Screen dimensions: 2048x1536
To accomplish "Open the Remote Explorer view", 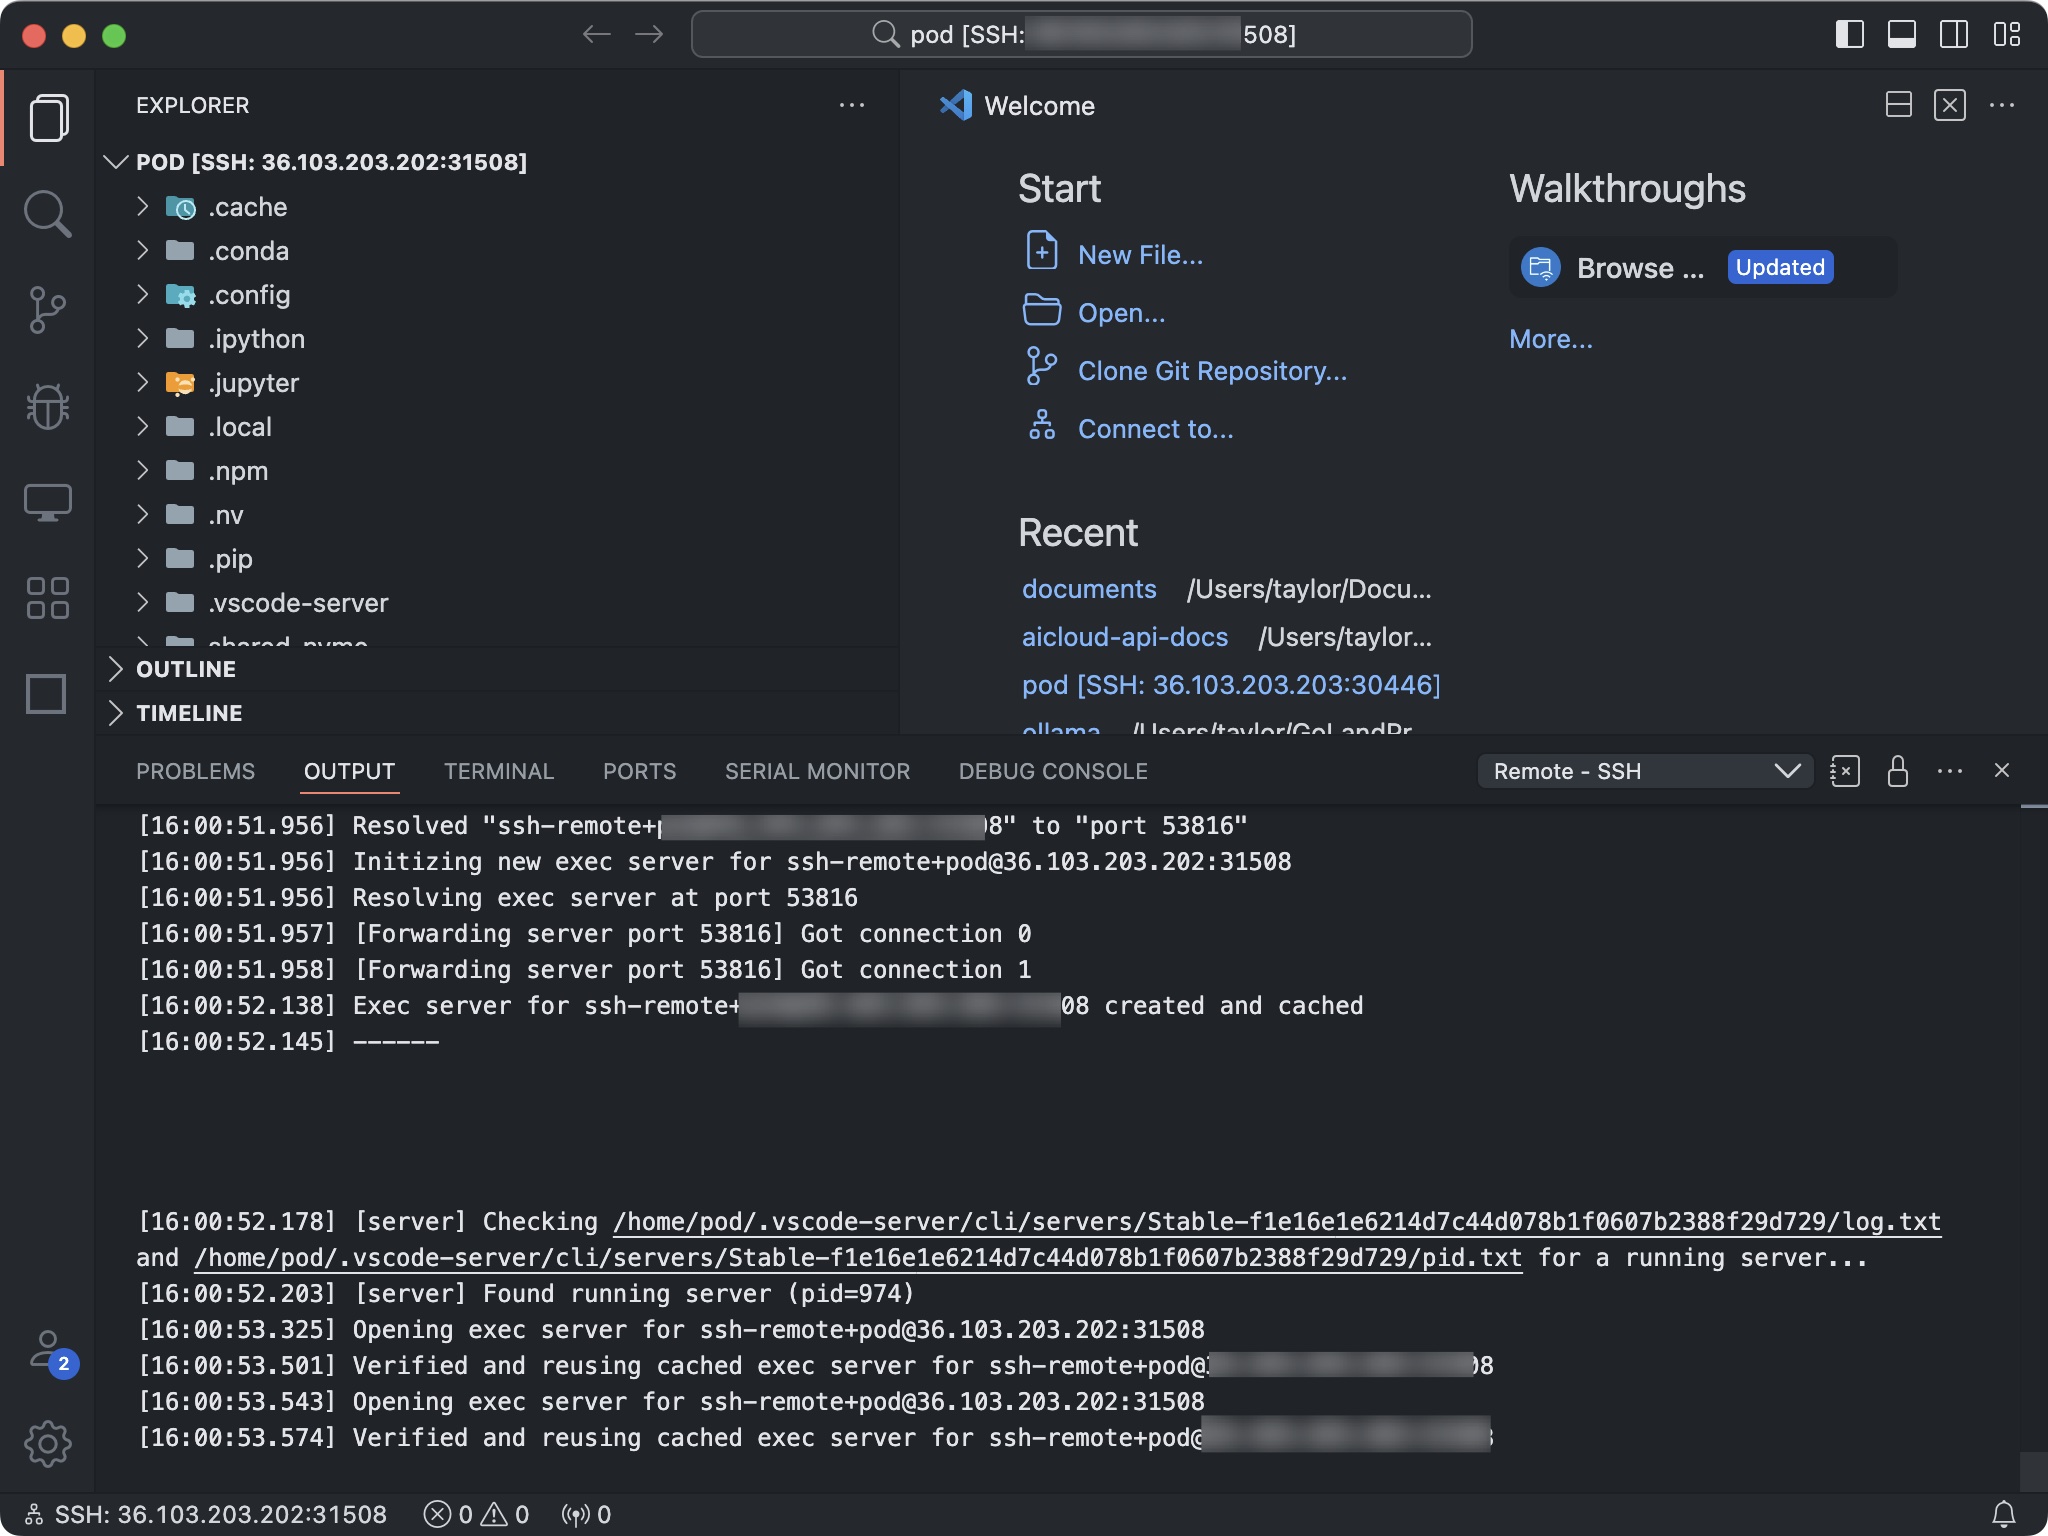I will click(x=48, y=502).
